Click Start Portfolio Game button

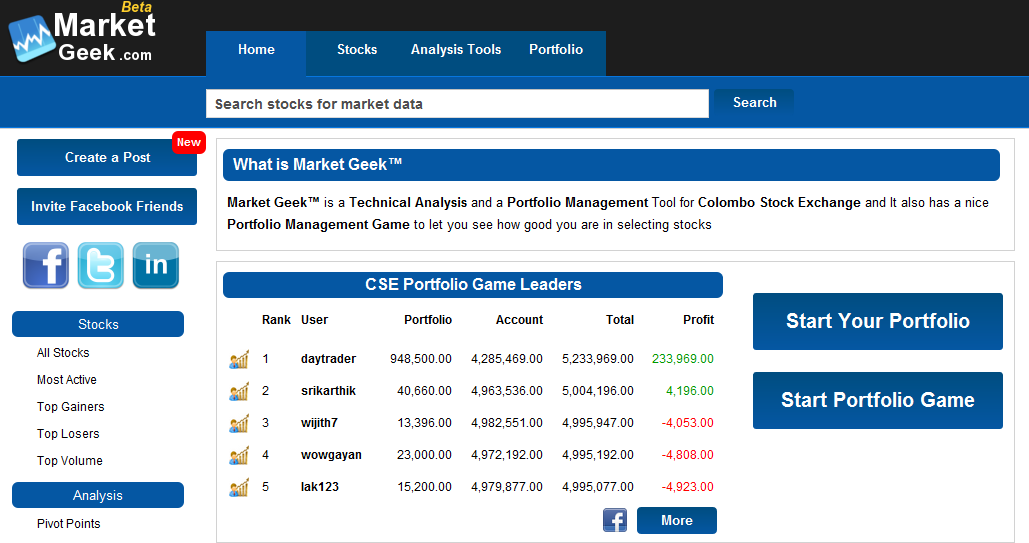coord(877,400)
